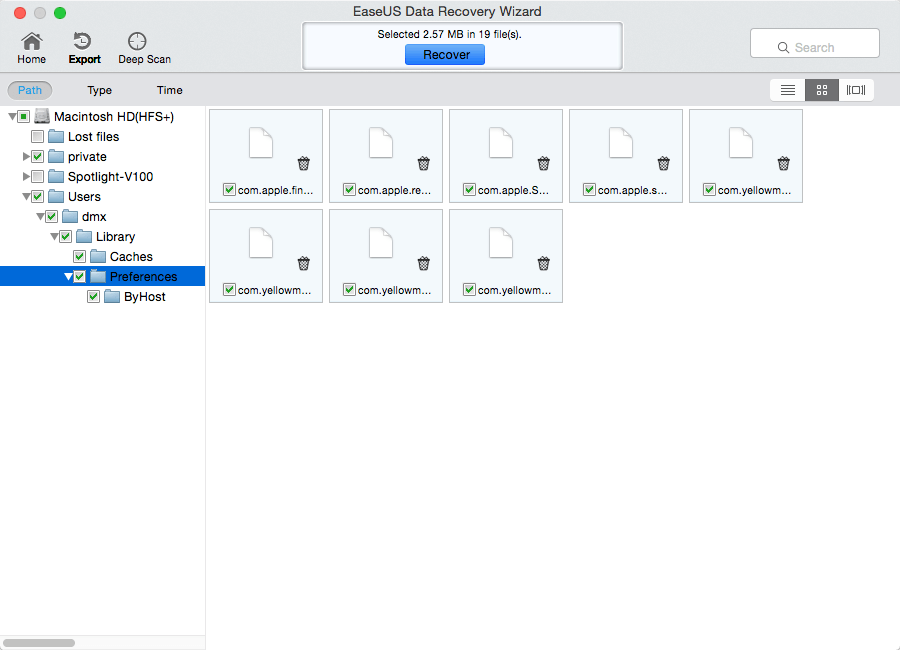
Task: Click trash badge on com.apple.re... file
Action: coord(424,164)
